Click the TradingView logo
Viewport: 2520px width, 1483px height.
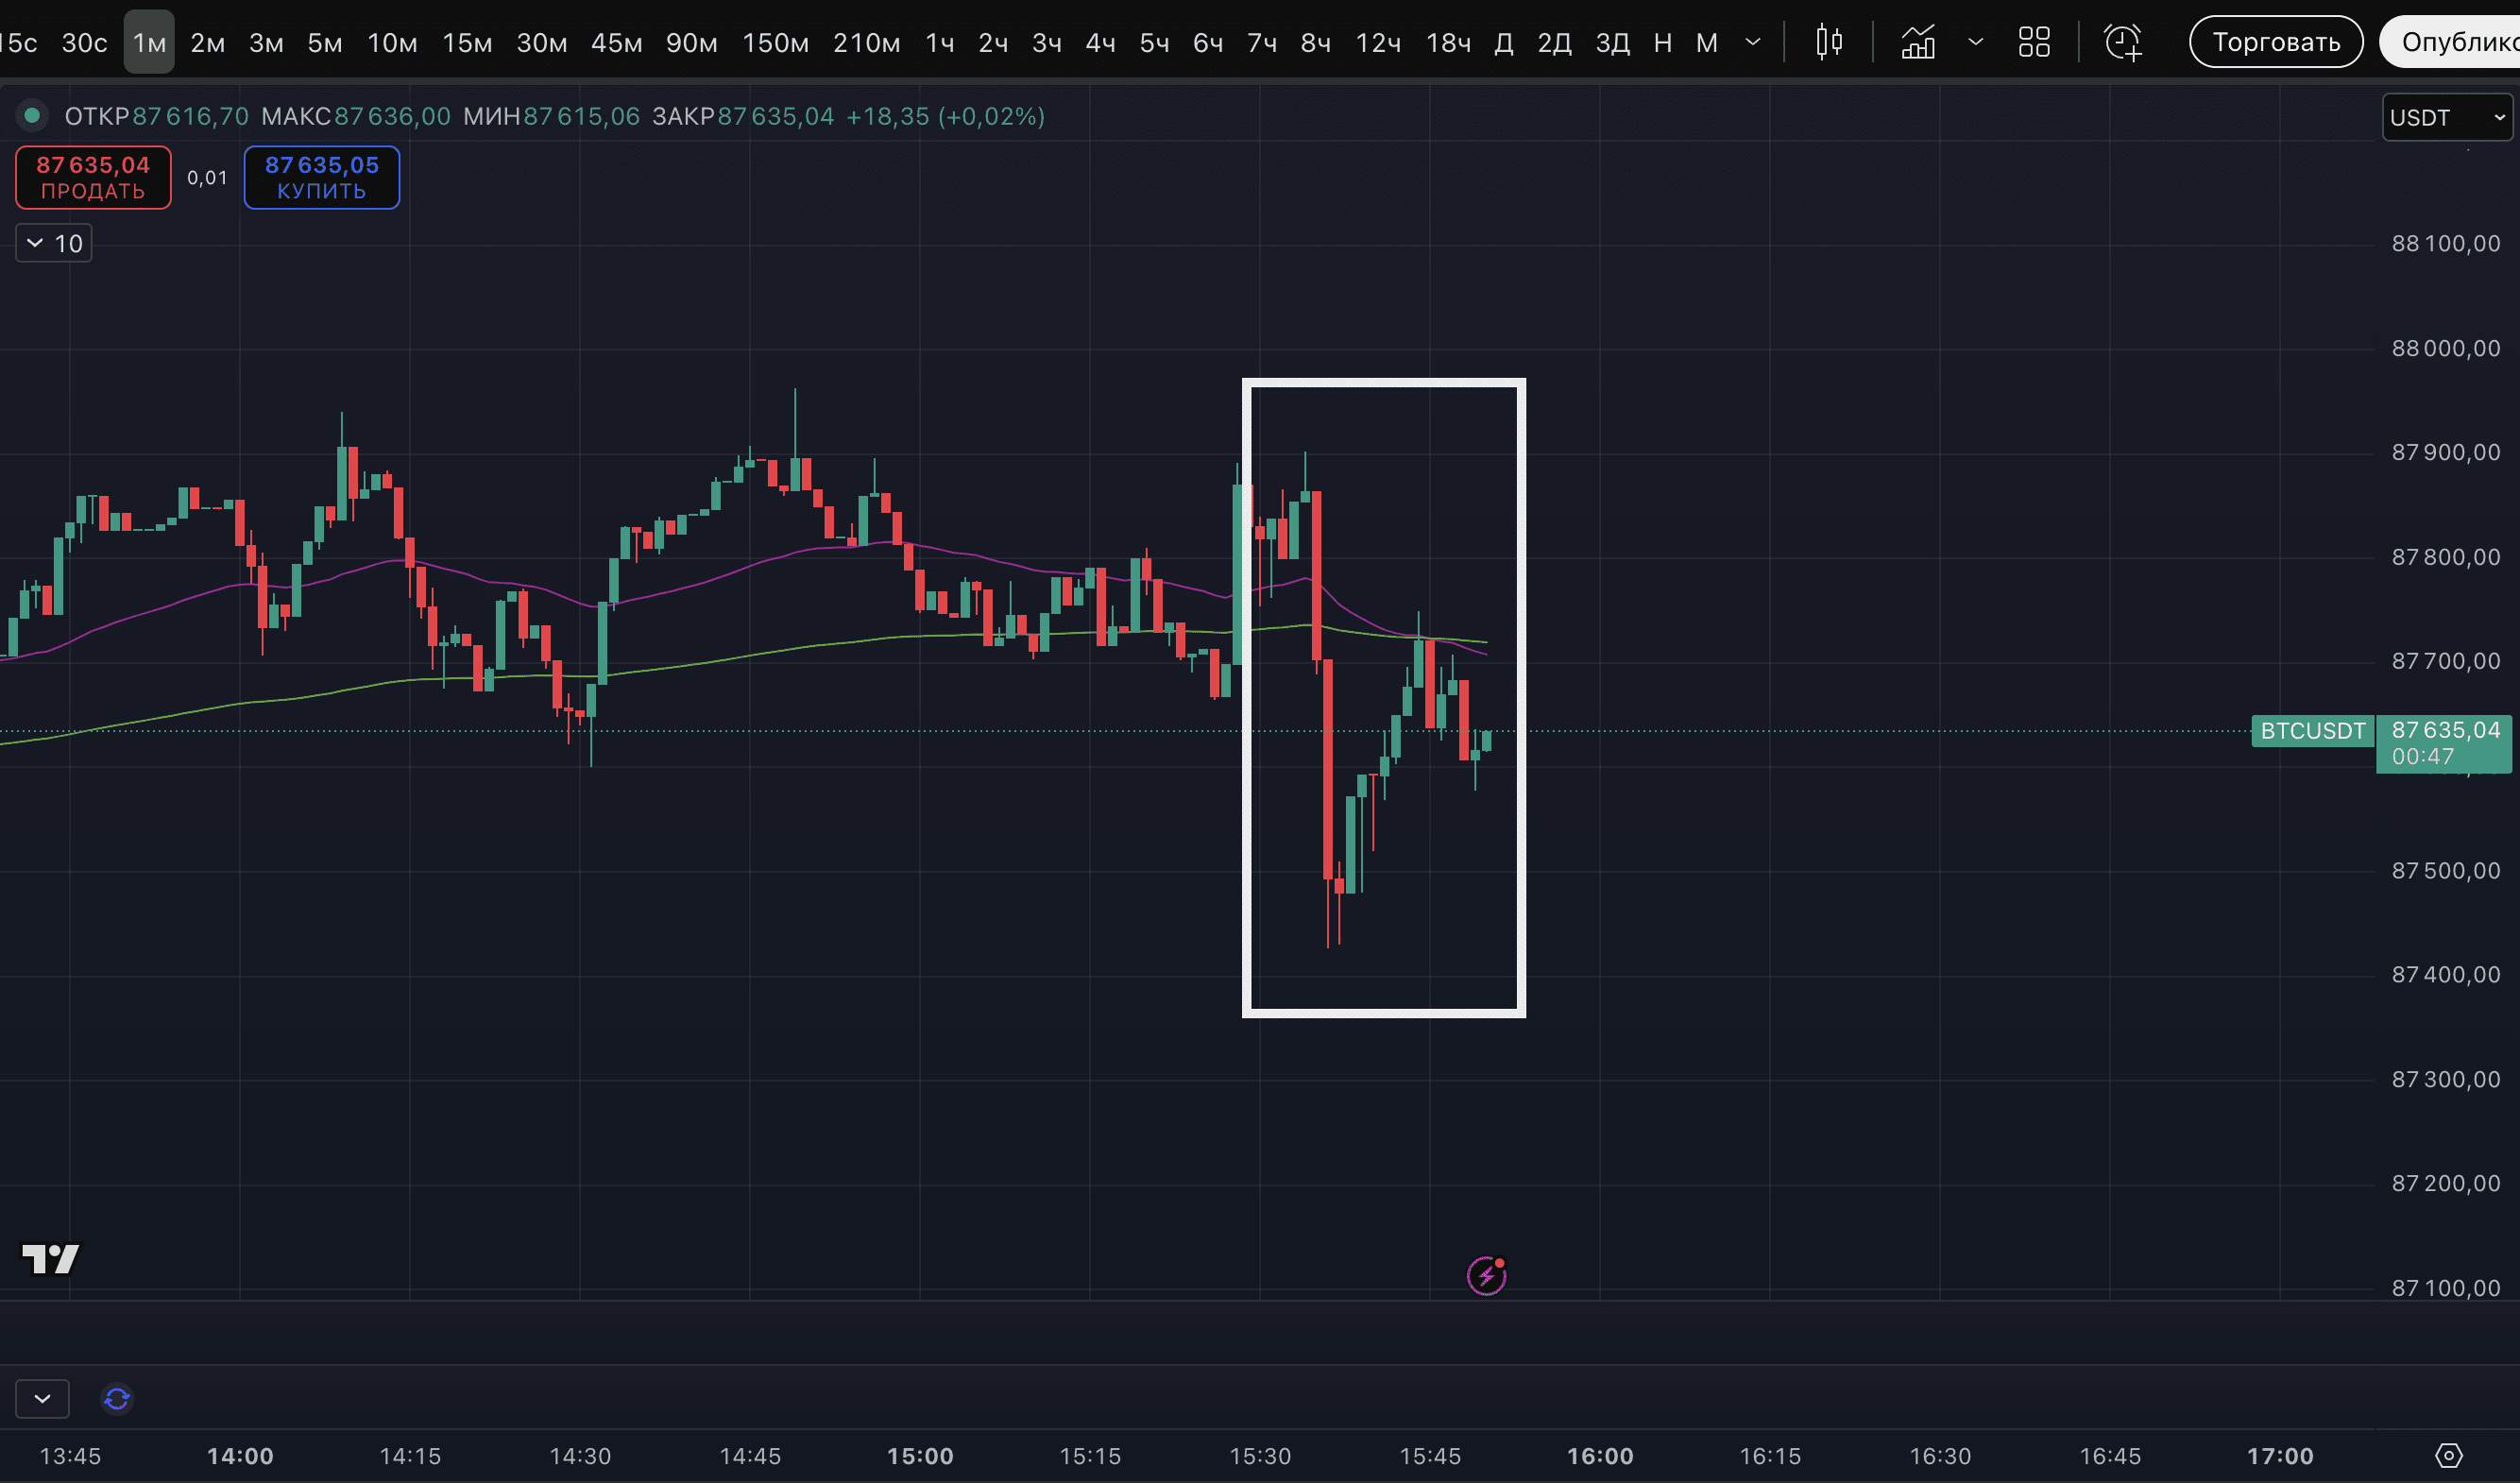[x=50, y=1258]
